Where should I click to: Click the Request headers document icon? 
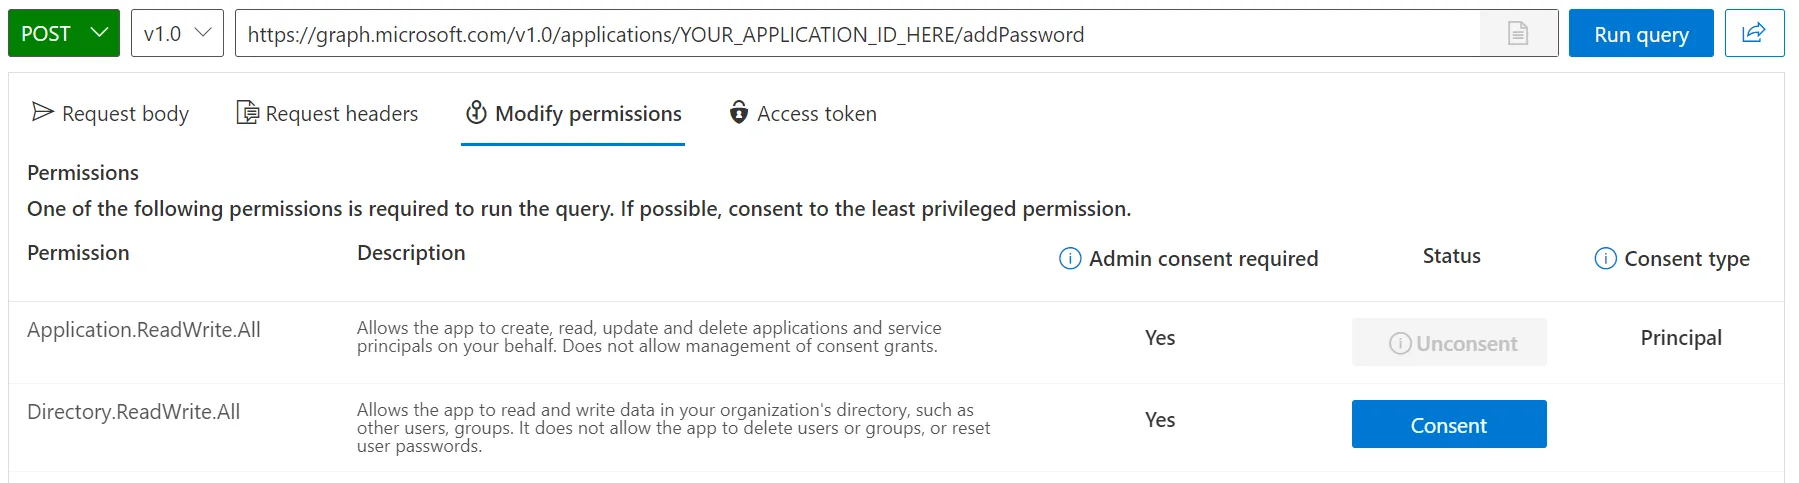coord(247,113)
